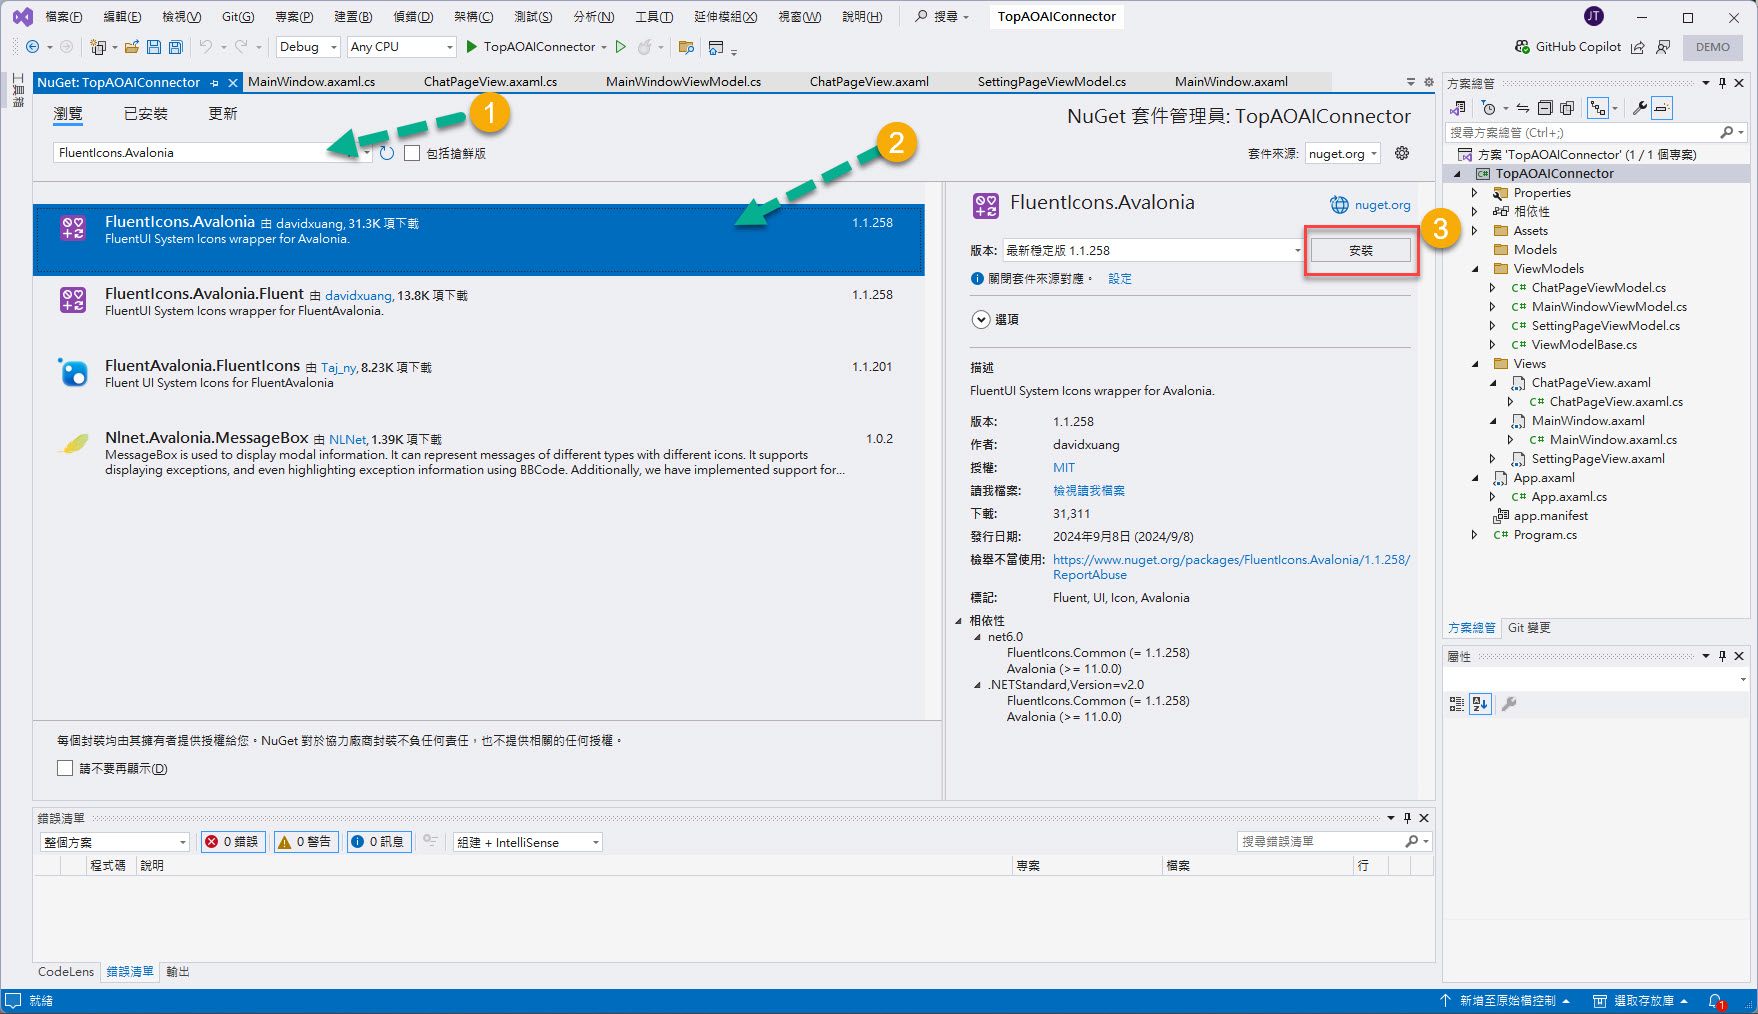Click the Hot Reload flame icon
Image resolution: width=1758 pixels, height=1014 pixels.
coord(645,47)
